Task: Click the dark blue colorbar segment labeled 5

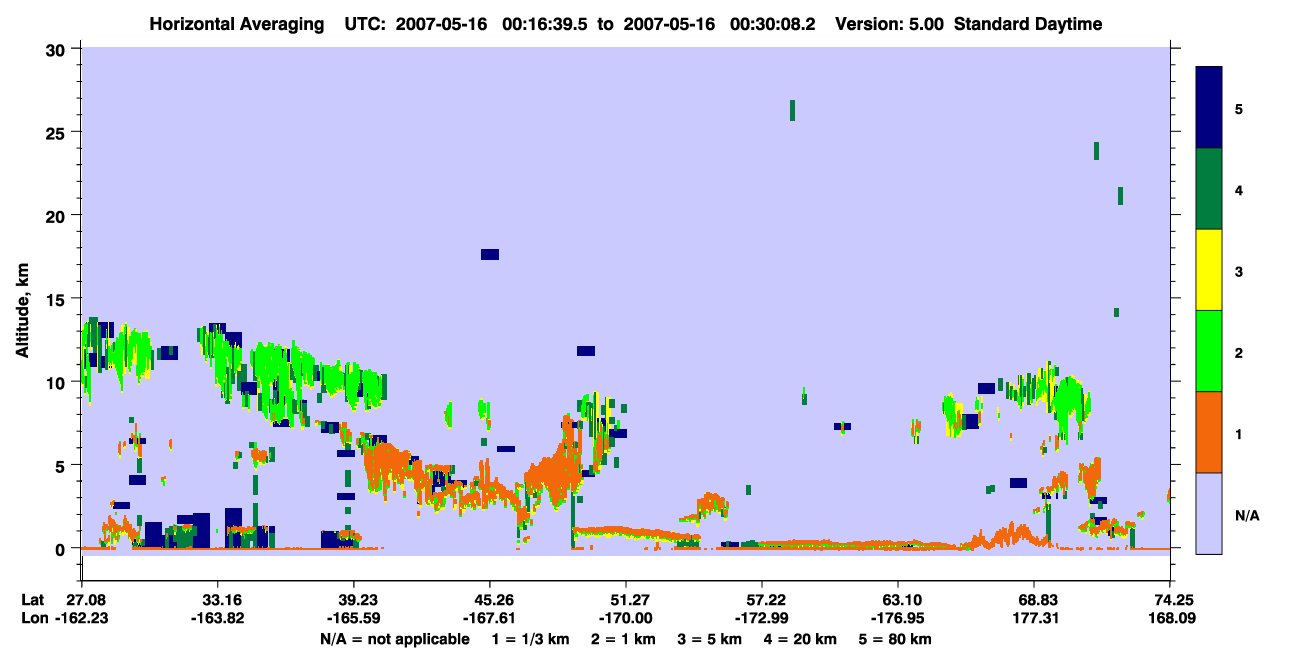Action: 1209,108
